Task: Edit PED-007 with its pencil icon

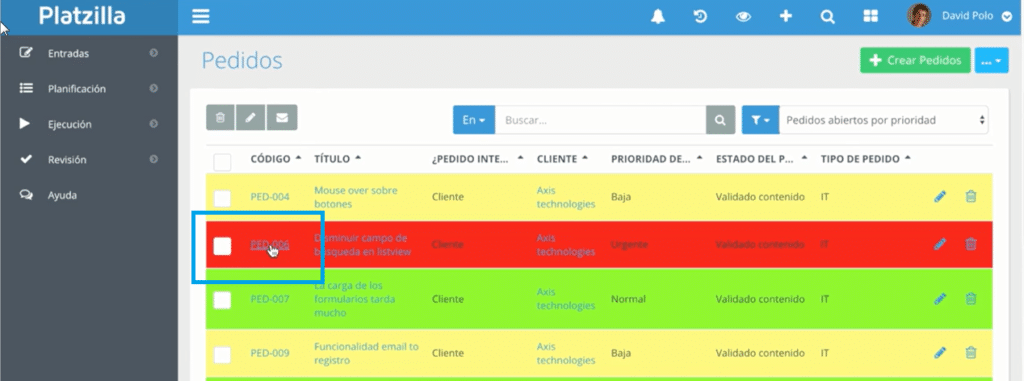Action: pos(940,299)
